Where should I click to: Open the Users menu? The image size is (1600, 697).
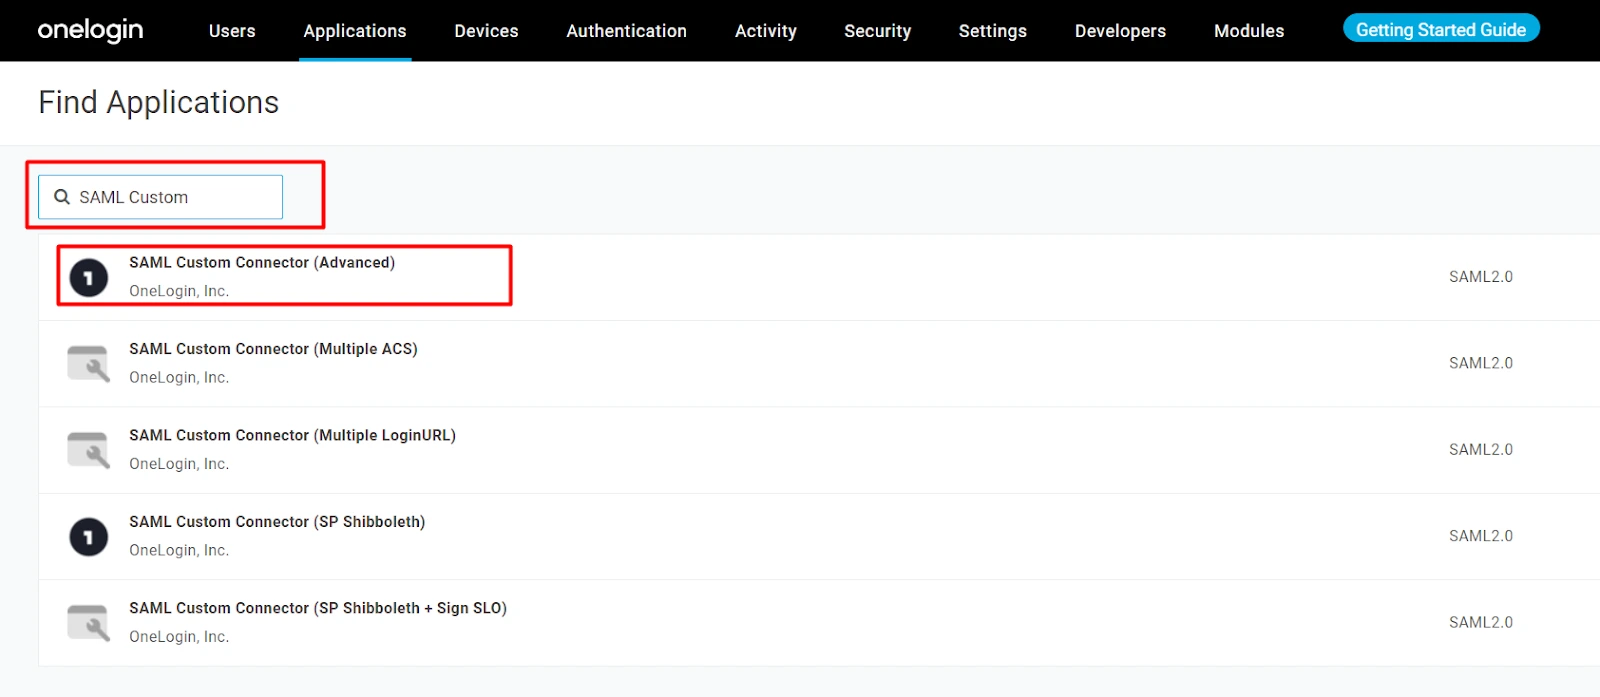tap(232, 31)
